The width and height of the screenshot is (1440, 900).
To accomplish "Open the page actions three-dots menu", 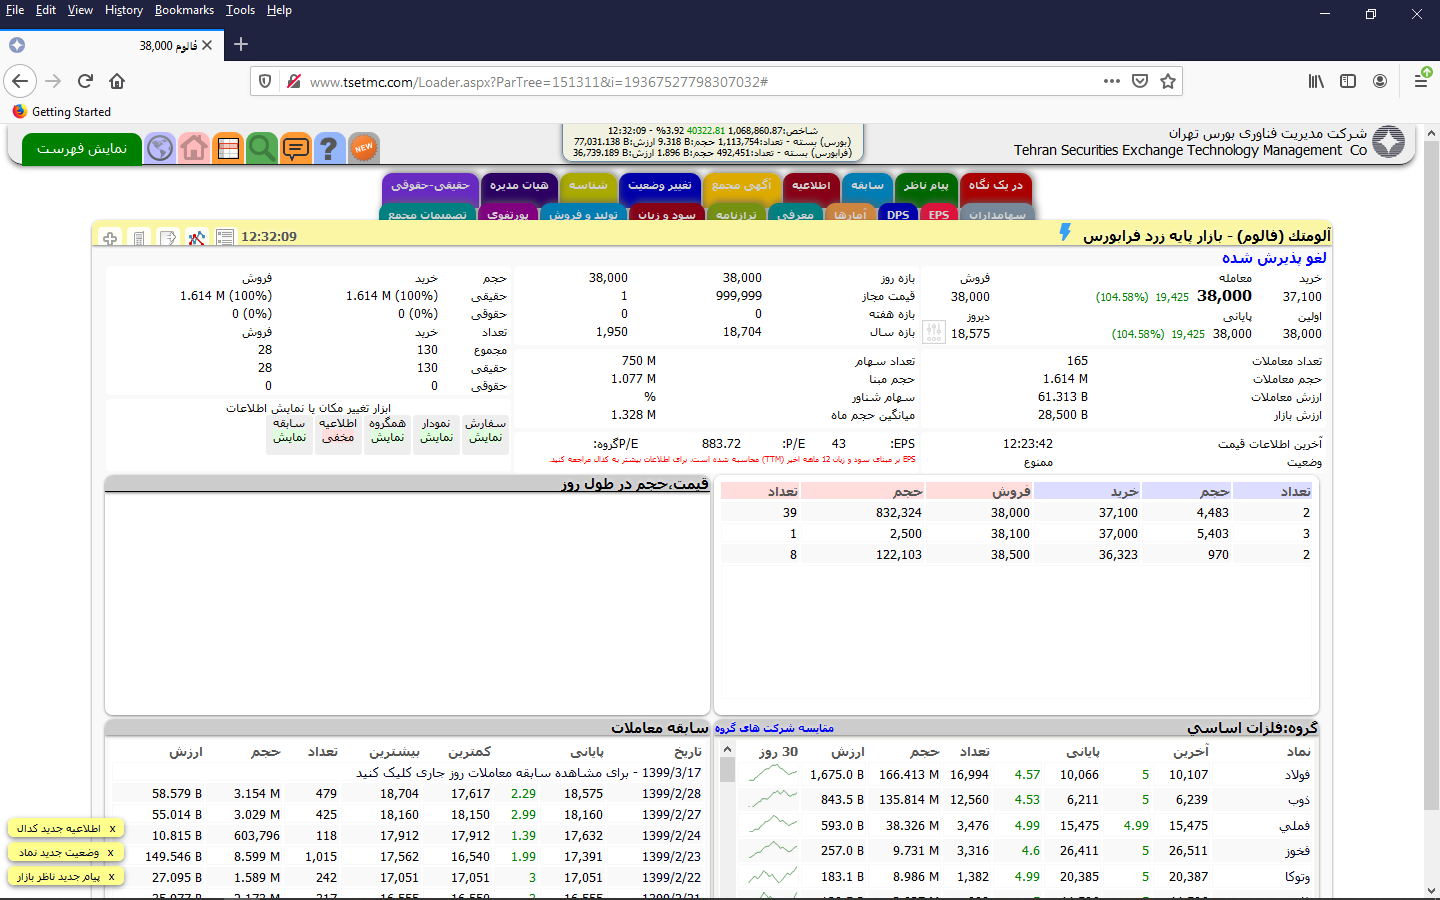I will [x=1112, y=81].
